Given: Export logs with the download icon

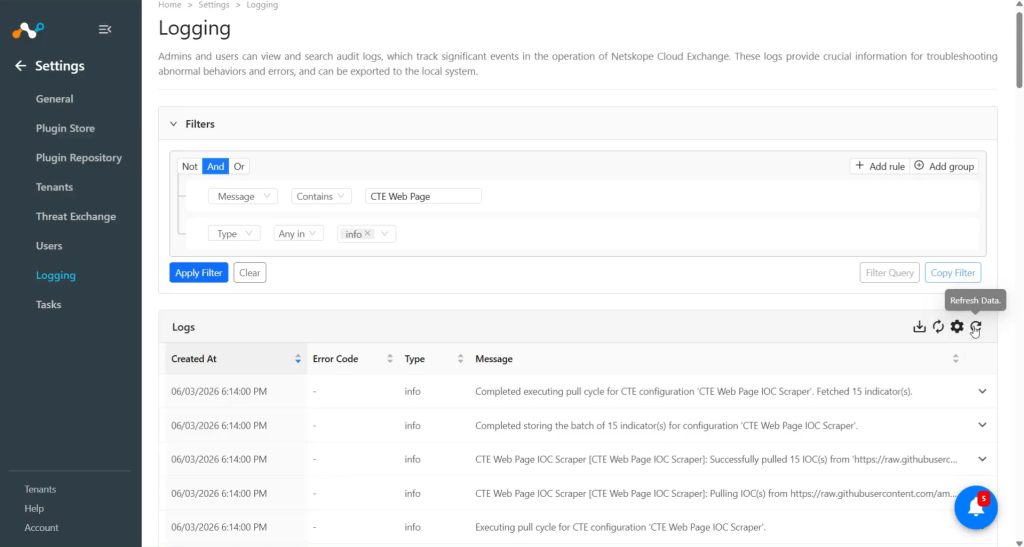Looking at the screenshot, I should [x=919, y=326].
